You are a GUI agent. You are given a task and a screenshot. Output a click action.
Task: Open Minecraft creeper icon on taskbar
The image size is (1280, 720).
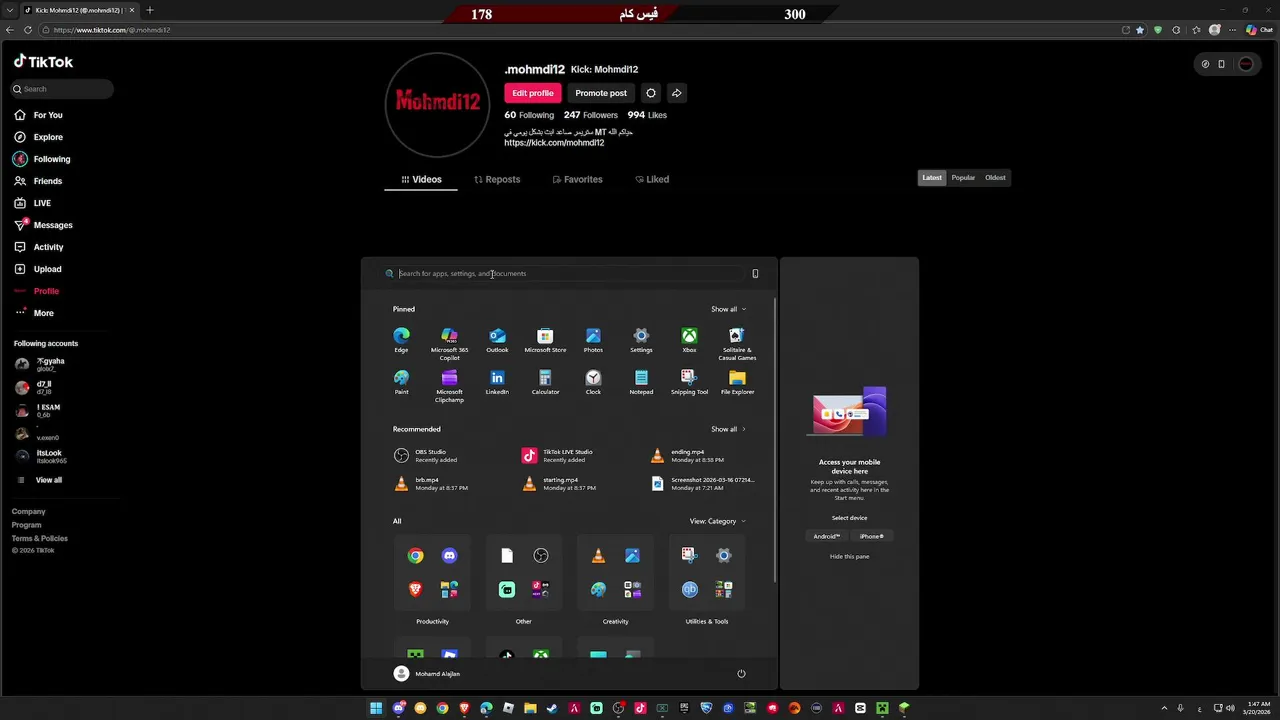(882, 708)
